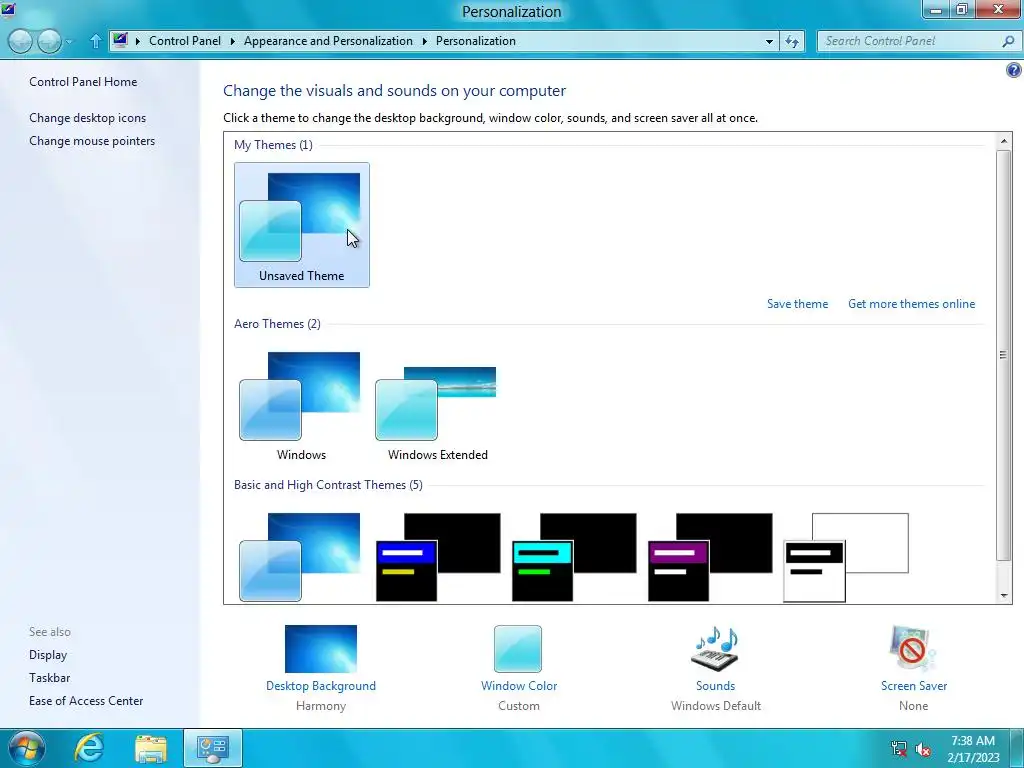Viewport: 1024px width, 768px height.
Task: Click the theme list scrollbar thumb
Action: 1004,355
